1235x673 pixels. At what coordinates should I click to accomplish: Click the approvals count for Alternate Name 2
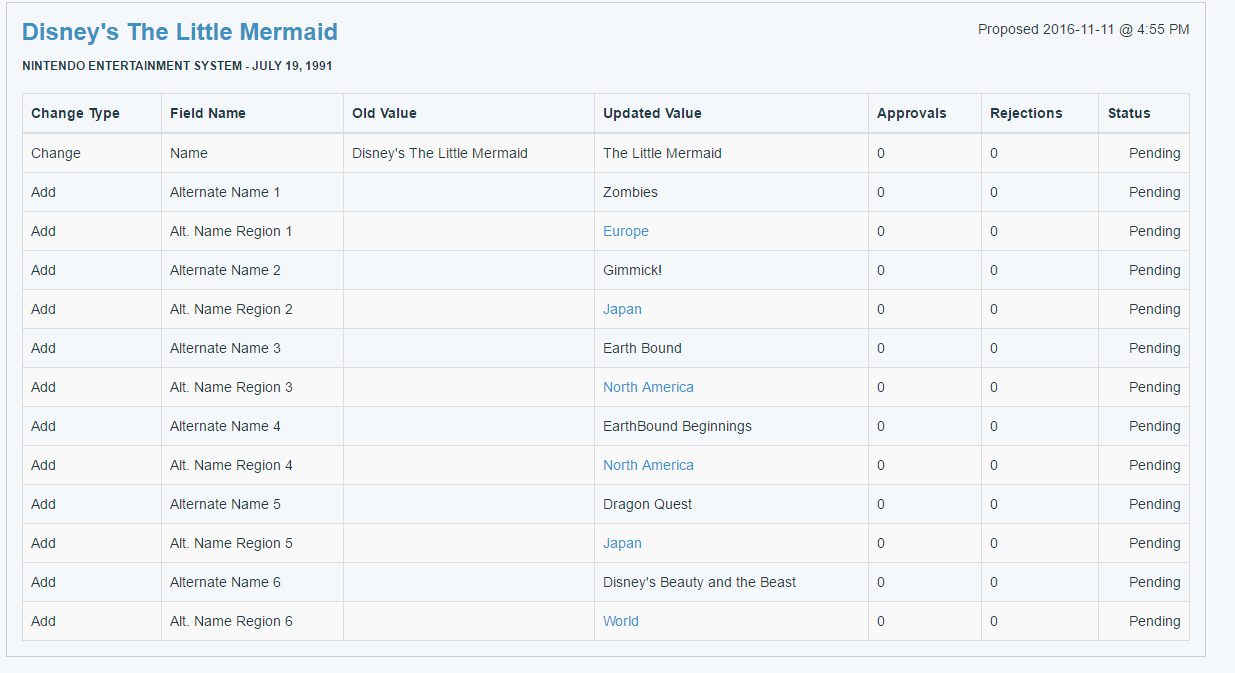[925, 270]
